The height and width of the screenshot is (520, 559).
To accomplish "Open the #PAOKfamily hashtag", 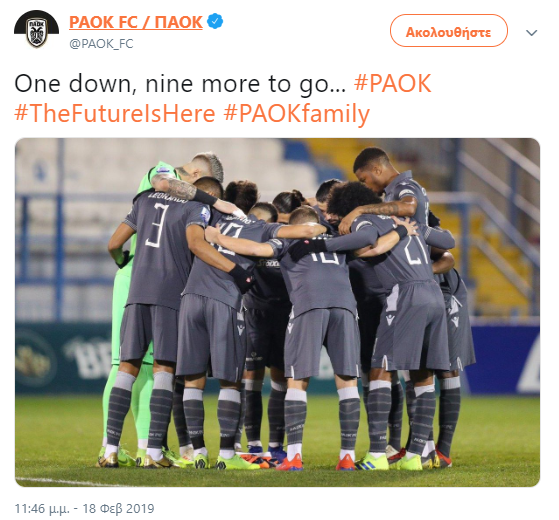I will 297,114.
